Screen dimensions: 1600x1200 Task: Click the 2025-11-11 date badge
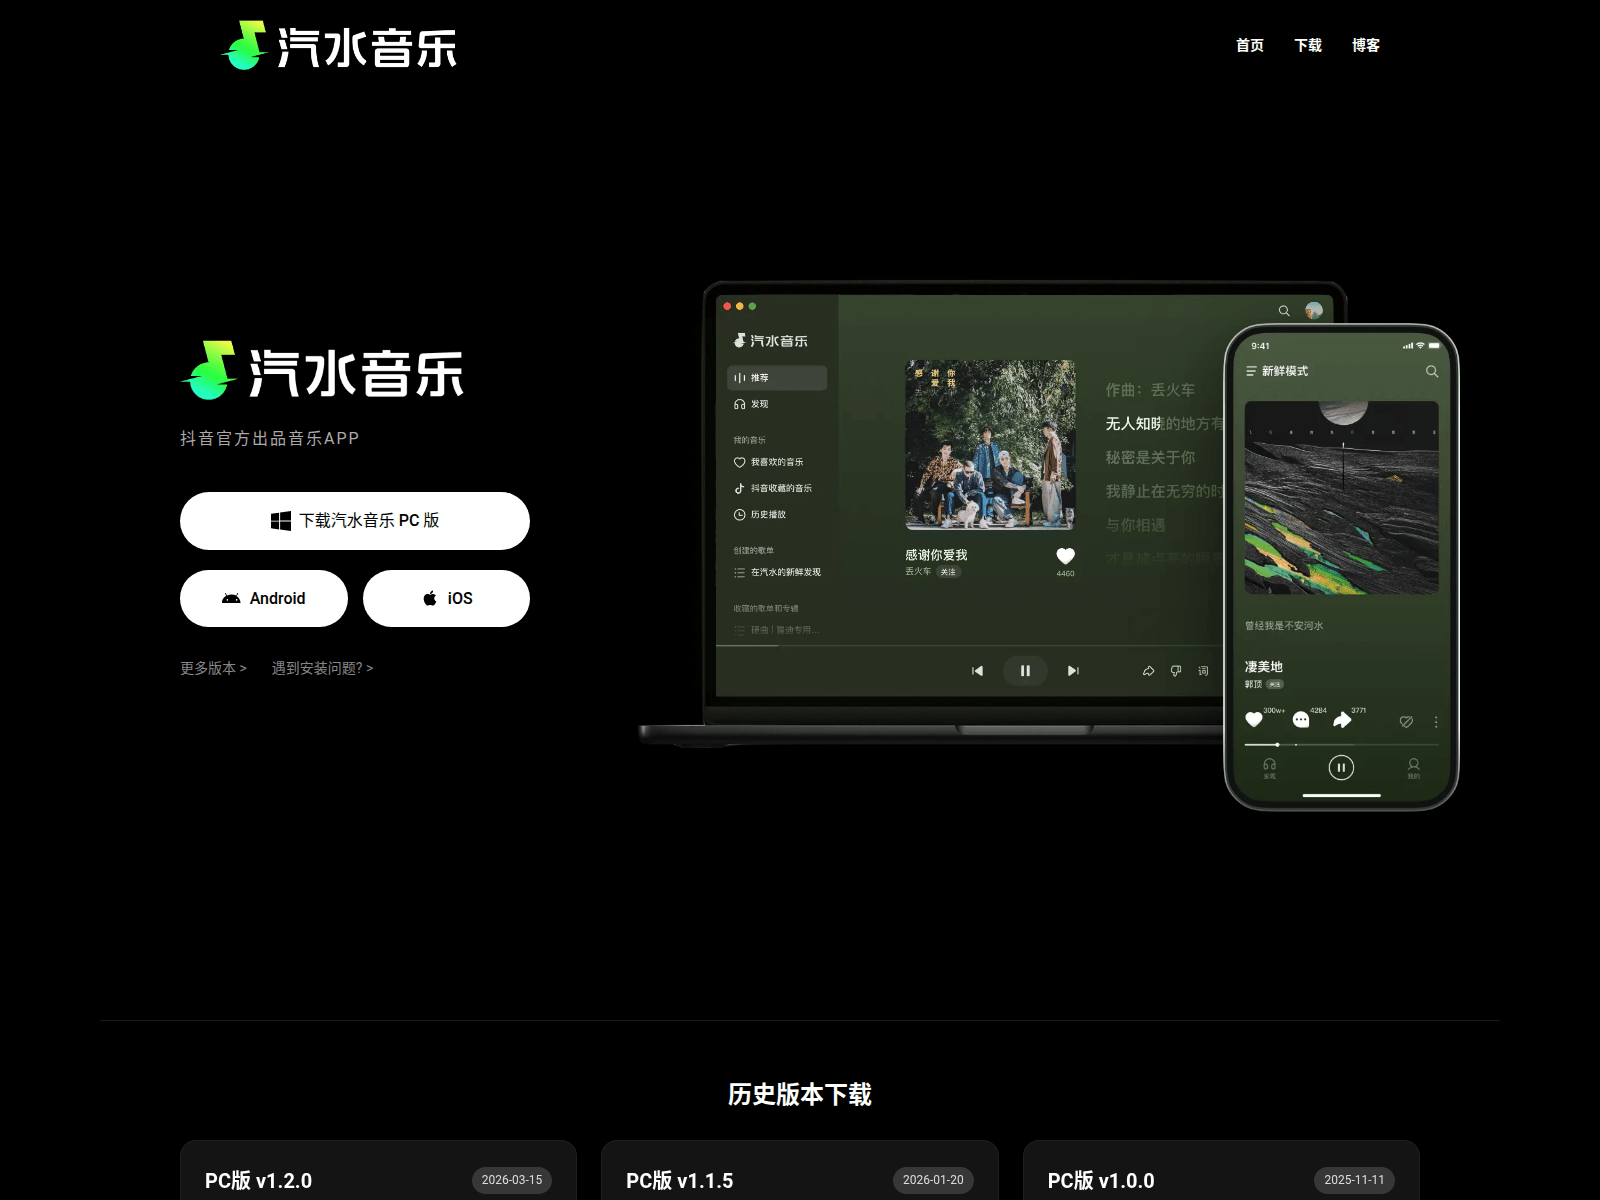click(1354, 1180)
